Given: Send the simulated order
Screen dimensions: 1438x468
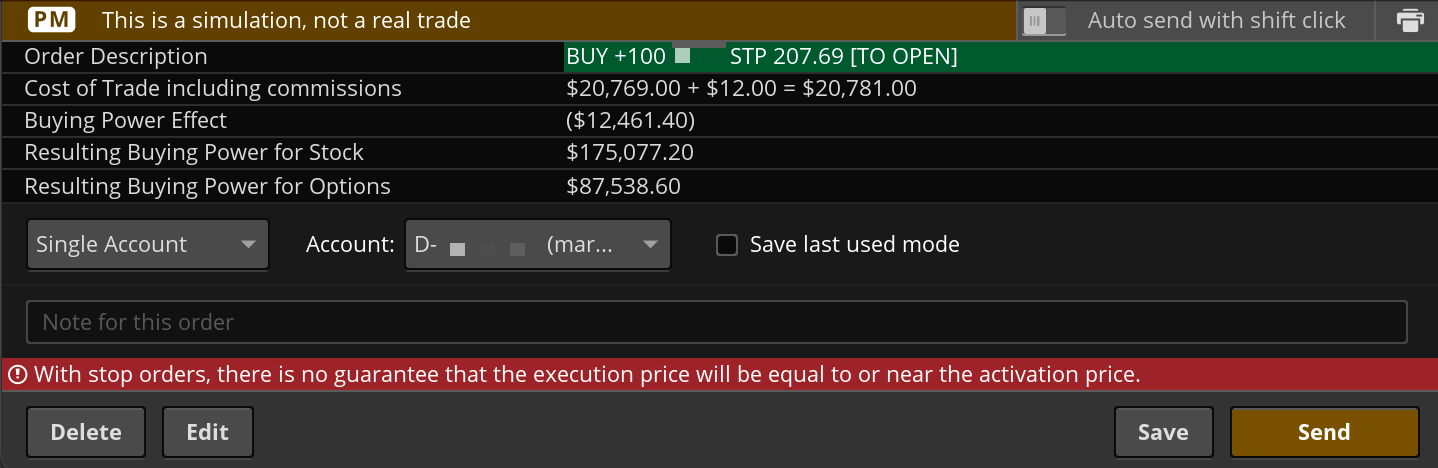Looking at the screenshot, I should coord(1324,432).
